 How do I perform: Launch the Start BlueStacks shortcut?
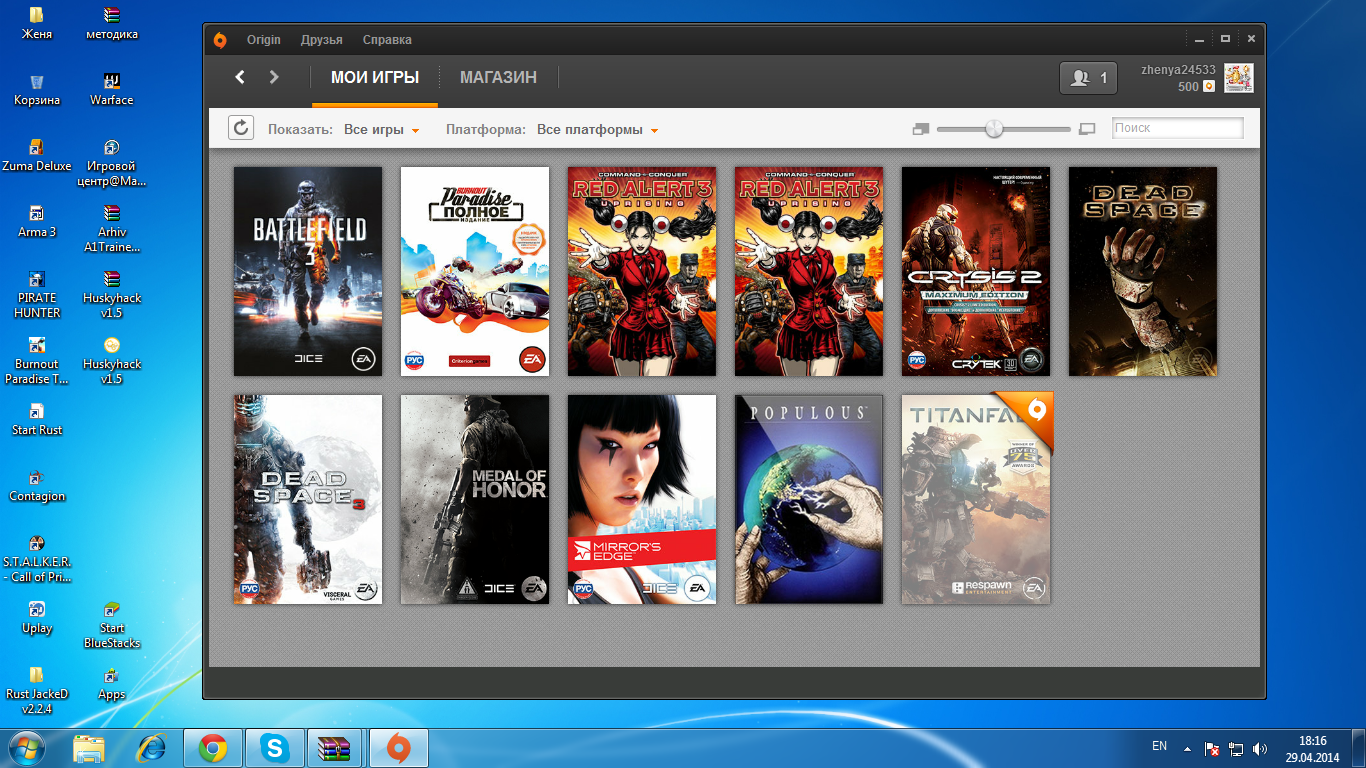pos(112,624)
